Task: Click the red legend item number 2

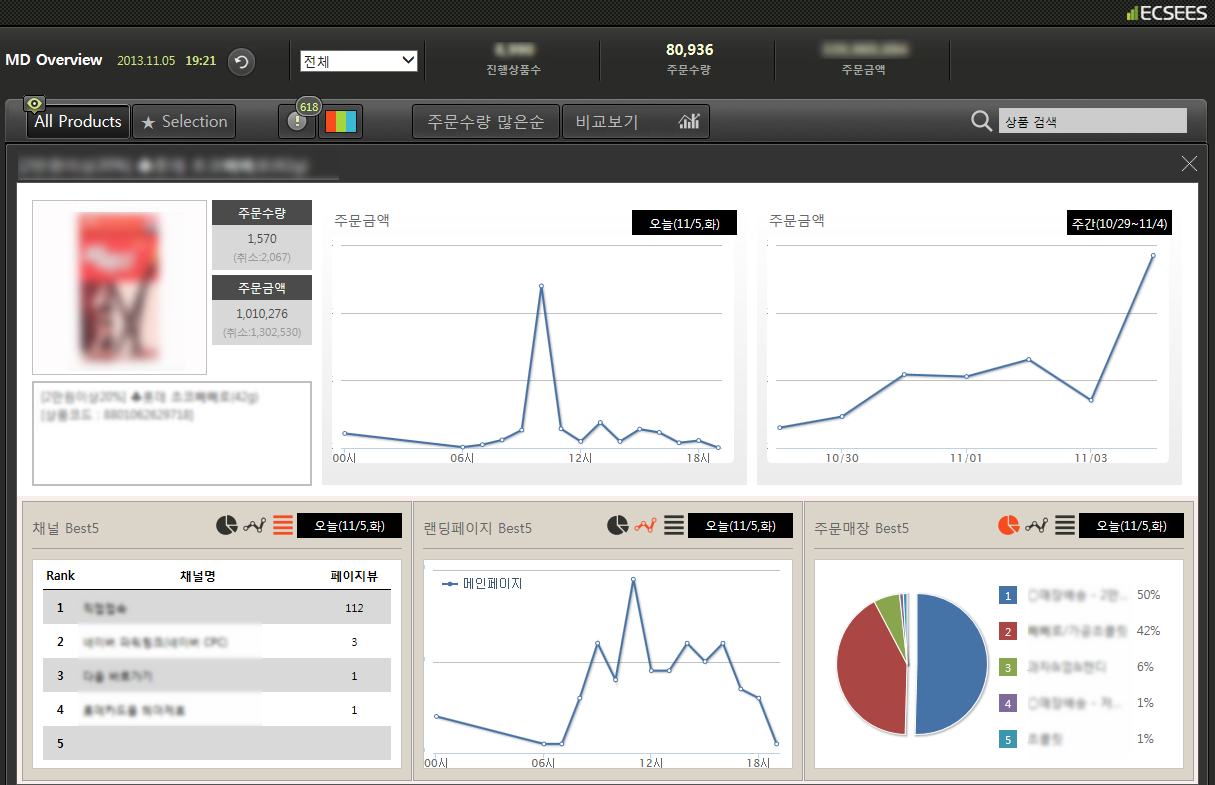Action: (1008, 631)
